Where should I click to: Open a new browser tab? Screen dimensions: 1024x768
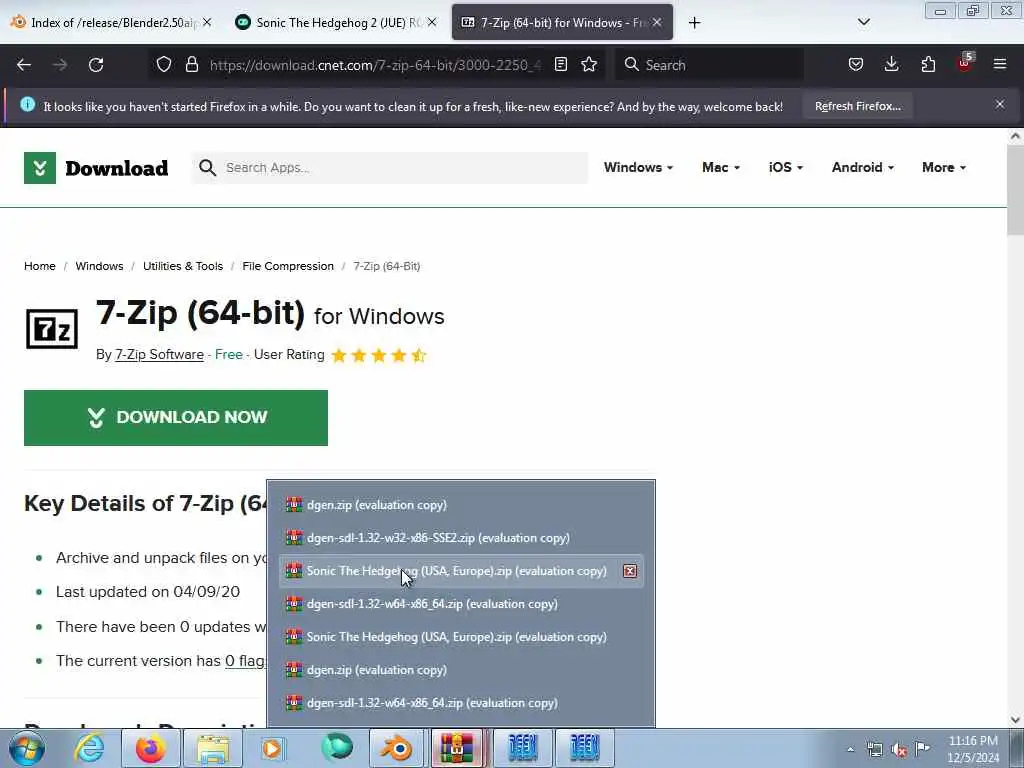tap(694, 23)
